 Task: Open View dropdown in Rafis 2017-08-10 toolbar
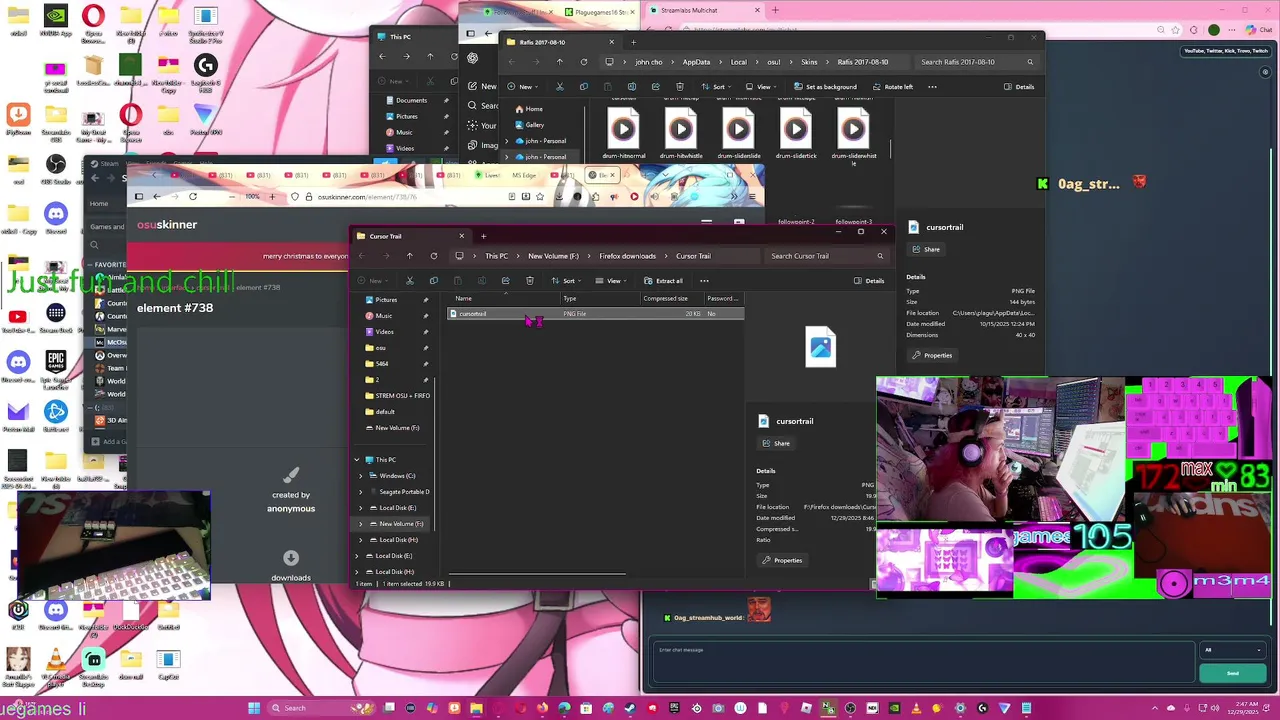point(761,87)
